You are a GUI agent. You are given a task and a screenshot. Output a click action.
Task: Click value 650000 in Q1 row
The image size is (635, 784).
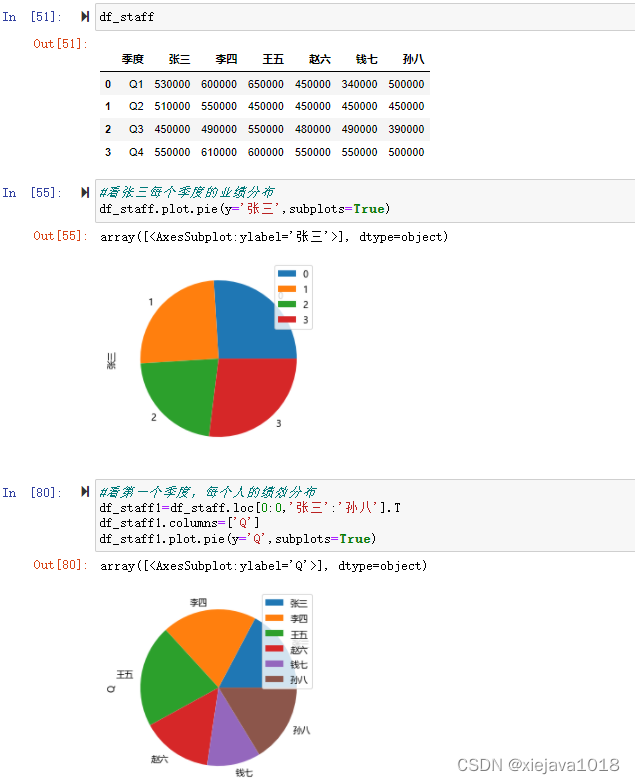coord(266,84)
